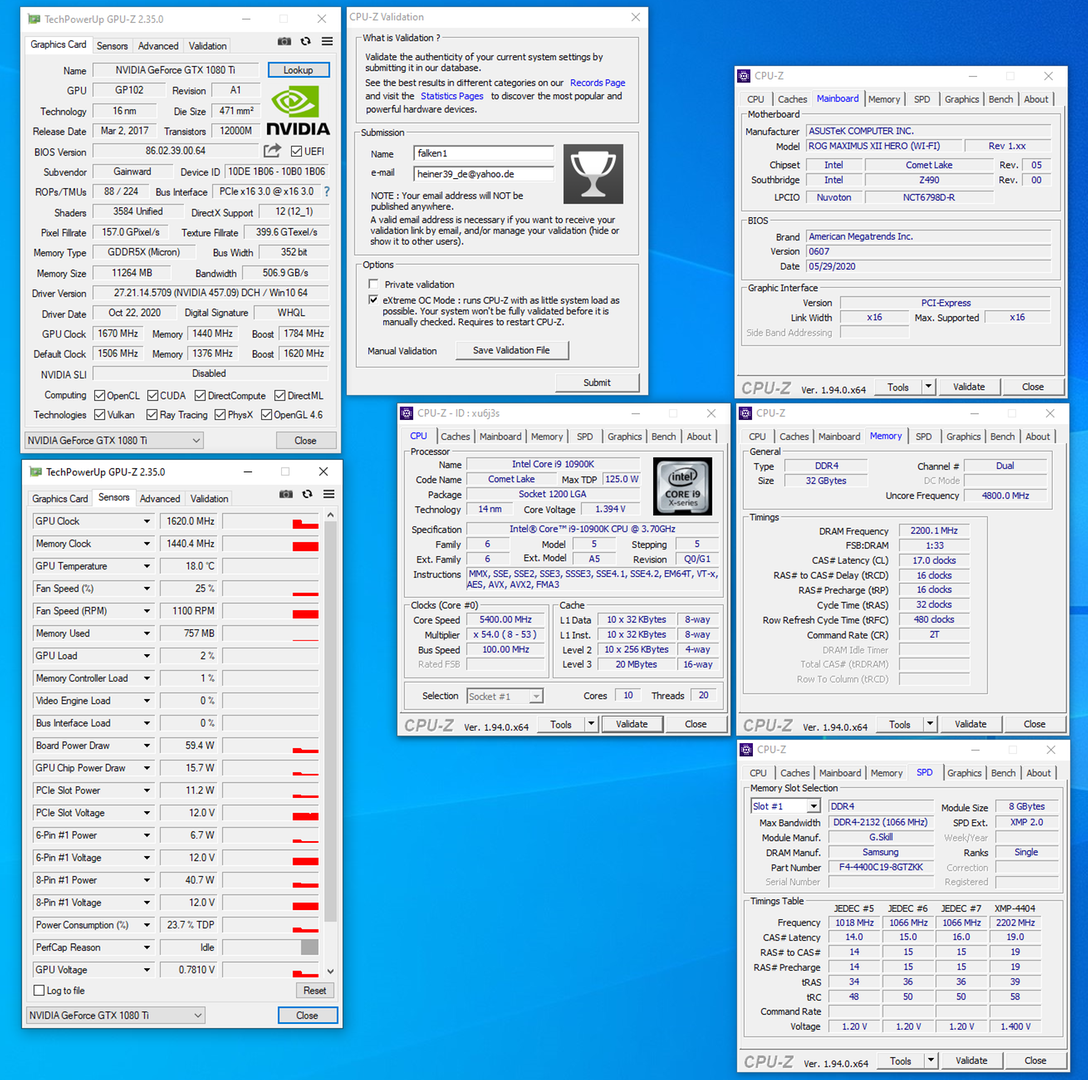
Task: Click the sensors list scrollbar thumb
Action: 330,722
